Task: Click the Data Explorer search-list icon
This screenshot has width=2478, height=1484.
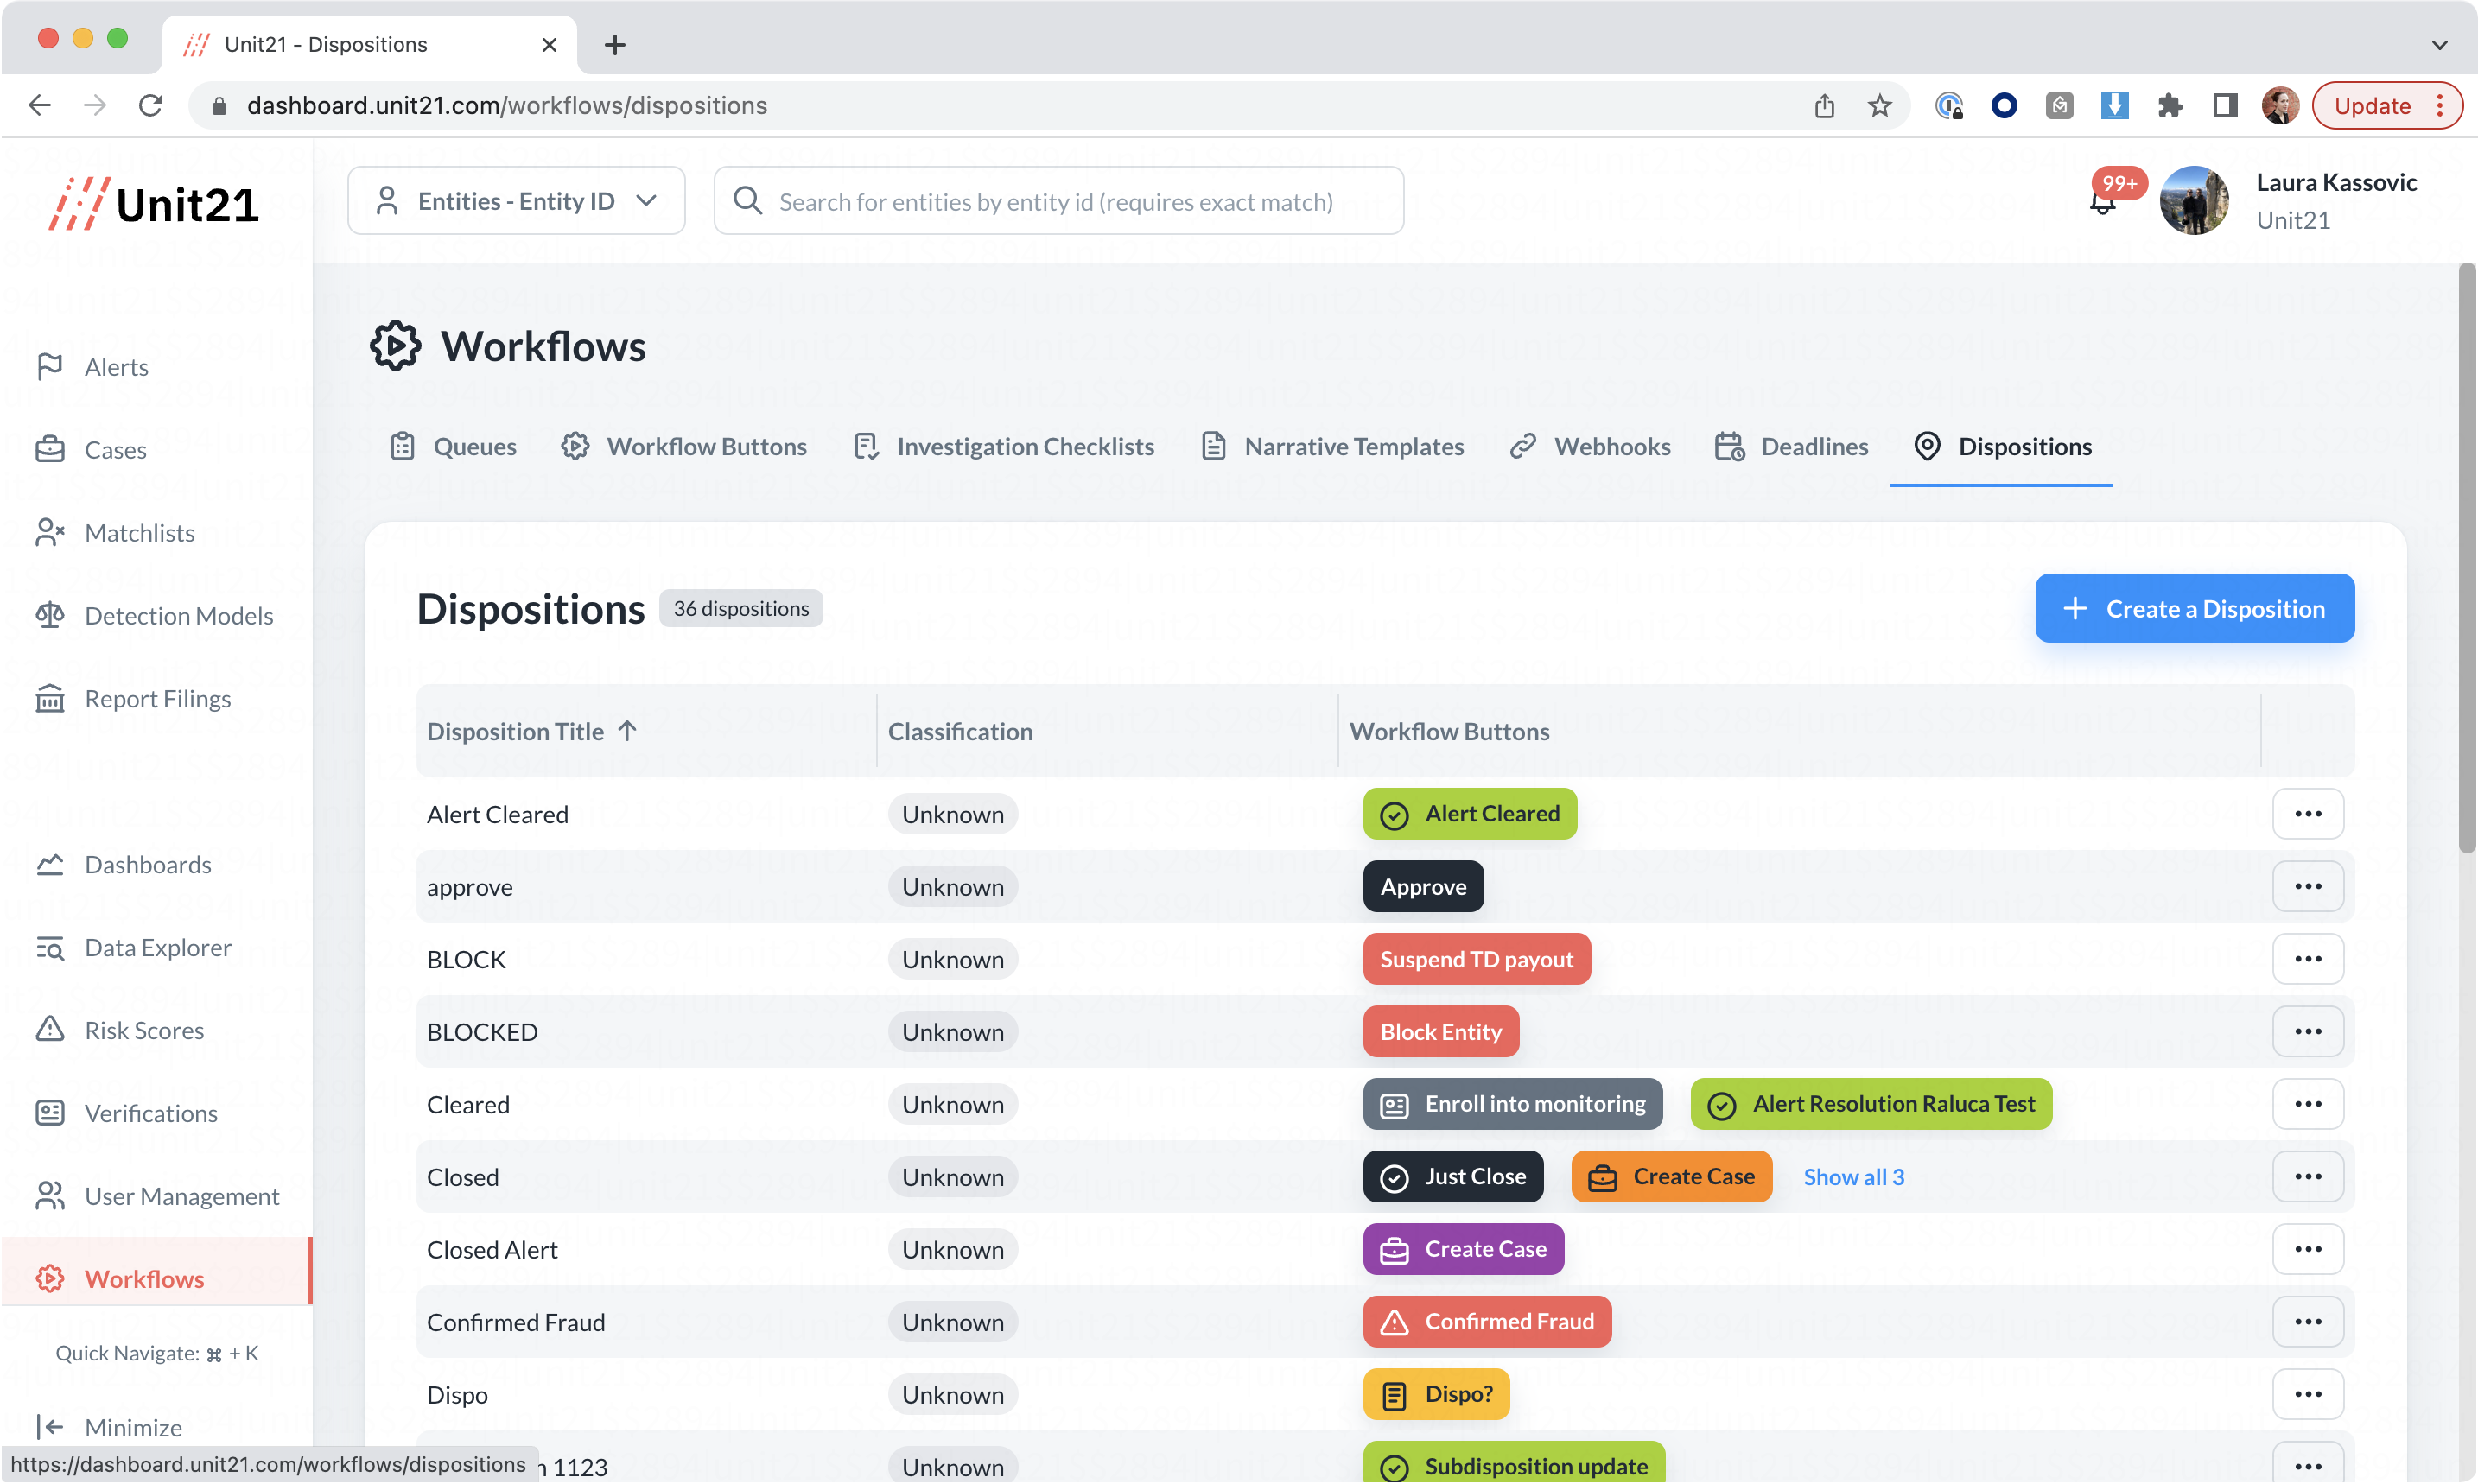Action: click(x=50, y=947)
